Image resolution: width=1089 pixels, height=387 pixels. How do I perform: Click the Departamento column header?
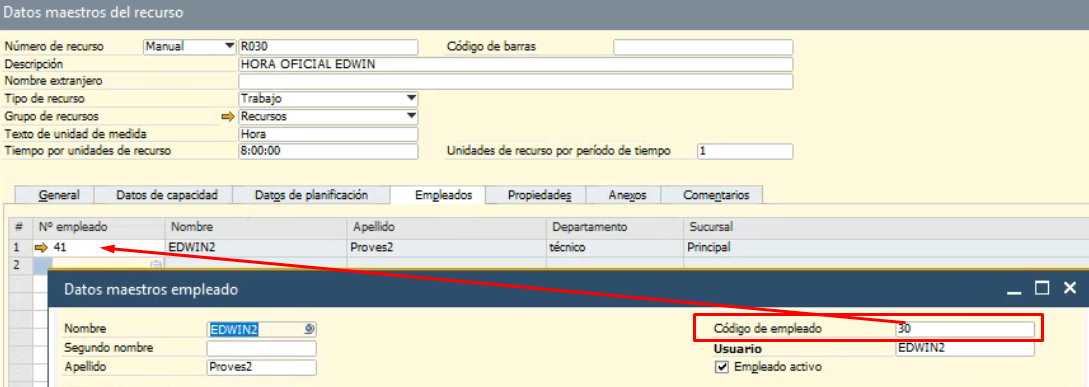click(615, 227)
